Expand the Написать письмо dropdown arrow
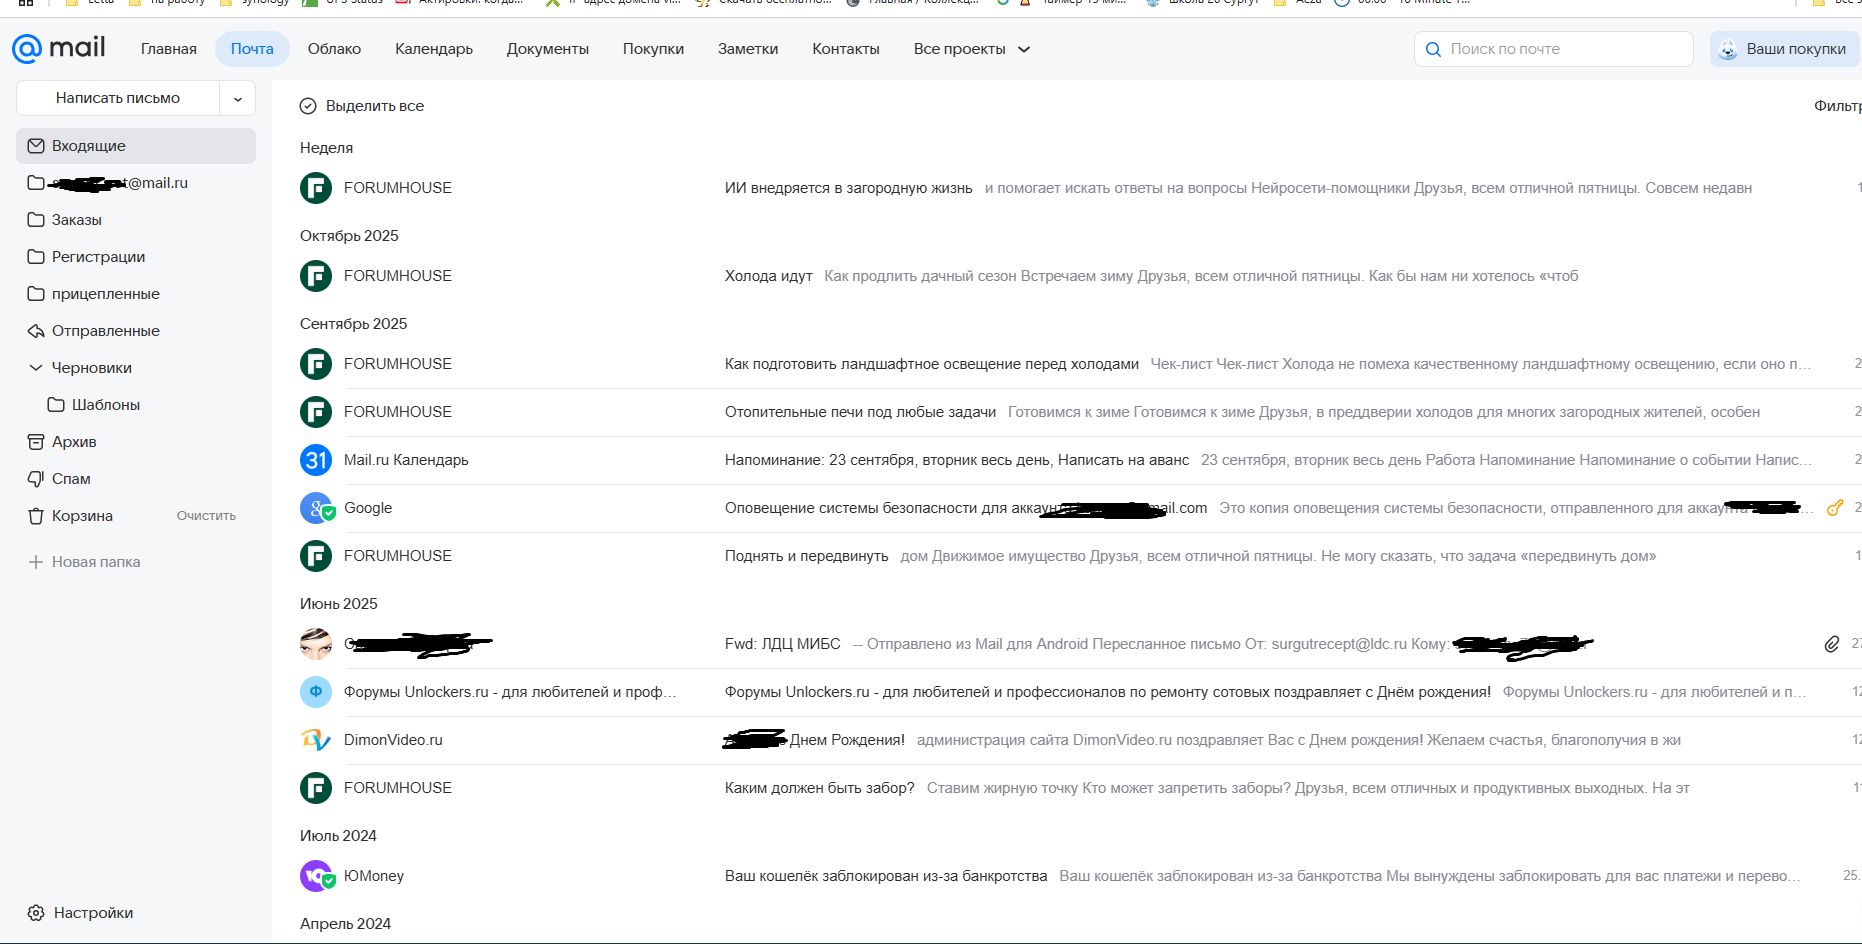This screenshot has height=944, width=1862. (x=238, y=99)
